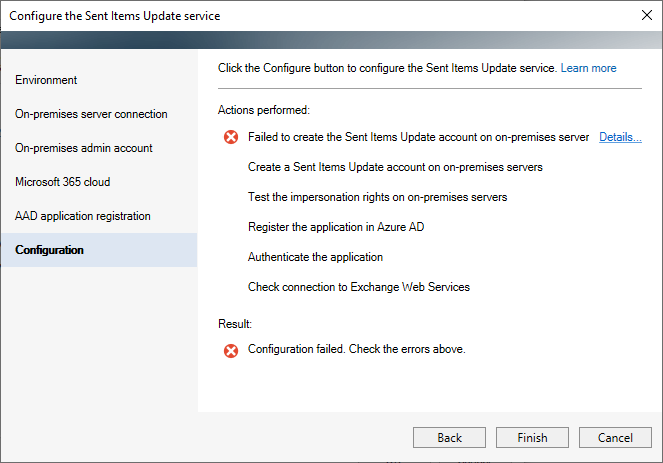This screenshot has width=663, height=463.
Task: Cancel the configuration wizard
Action: pos(615,438)
